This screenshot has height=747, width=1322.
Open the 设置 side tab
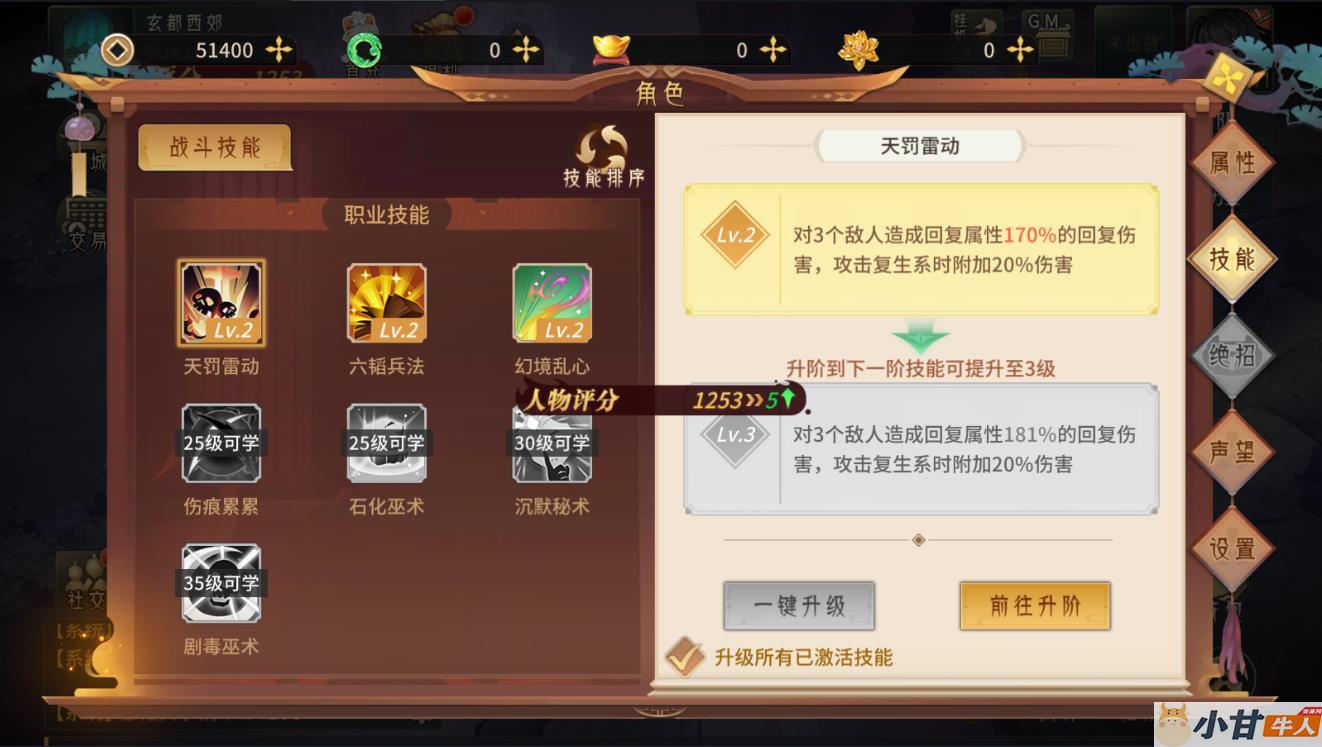[x=1232, y=549]
